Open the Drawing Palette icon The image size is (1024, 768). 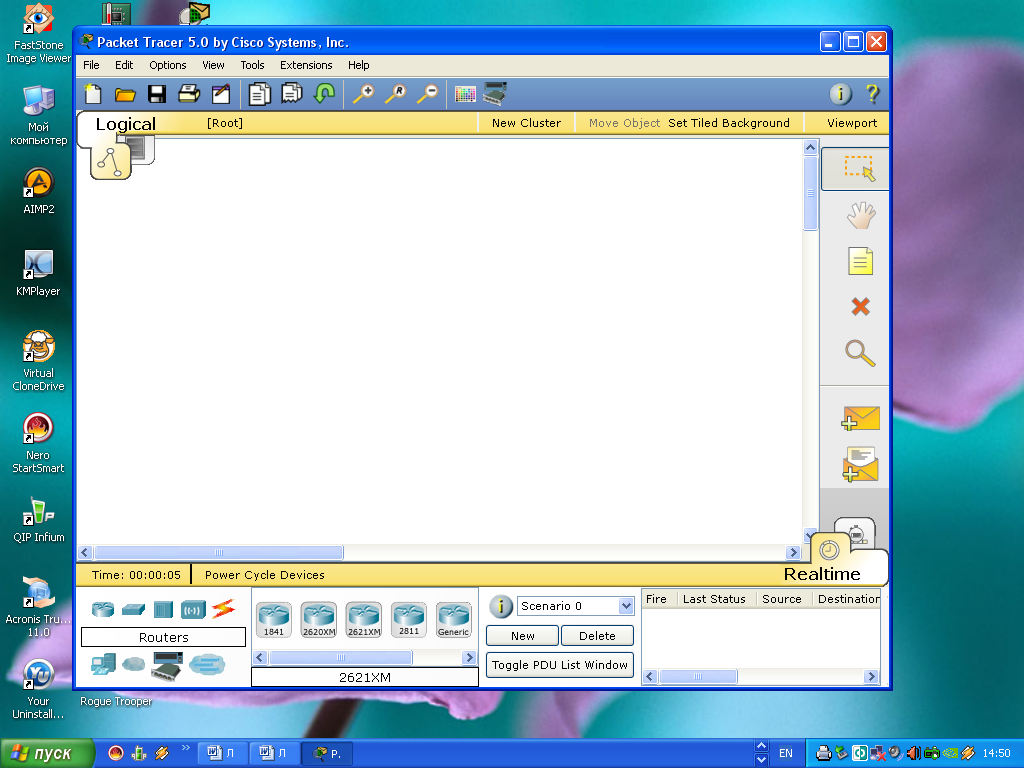465,95
